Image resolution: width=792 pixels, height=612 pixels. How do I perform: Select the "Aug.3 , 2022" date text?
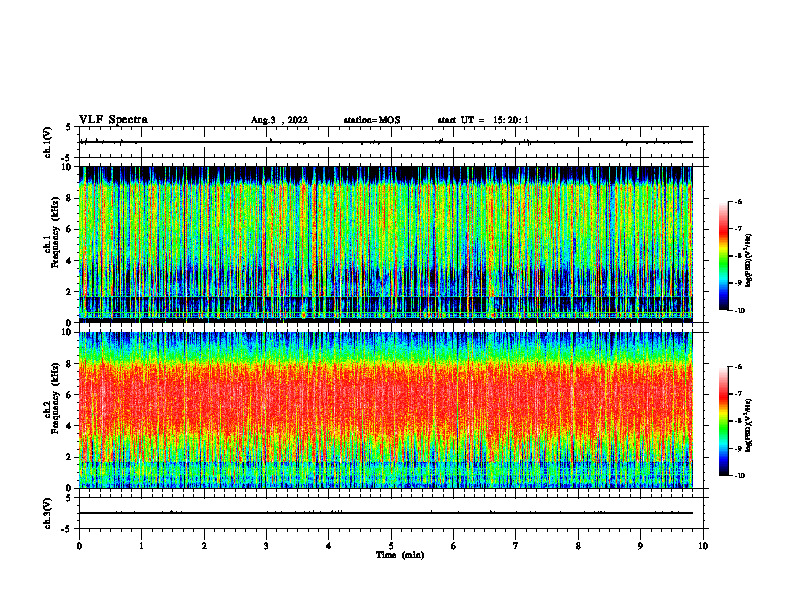coord(279,120)
